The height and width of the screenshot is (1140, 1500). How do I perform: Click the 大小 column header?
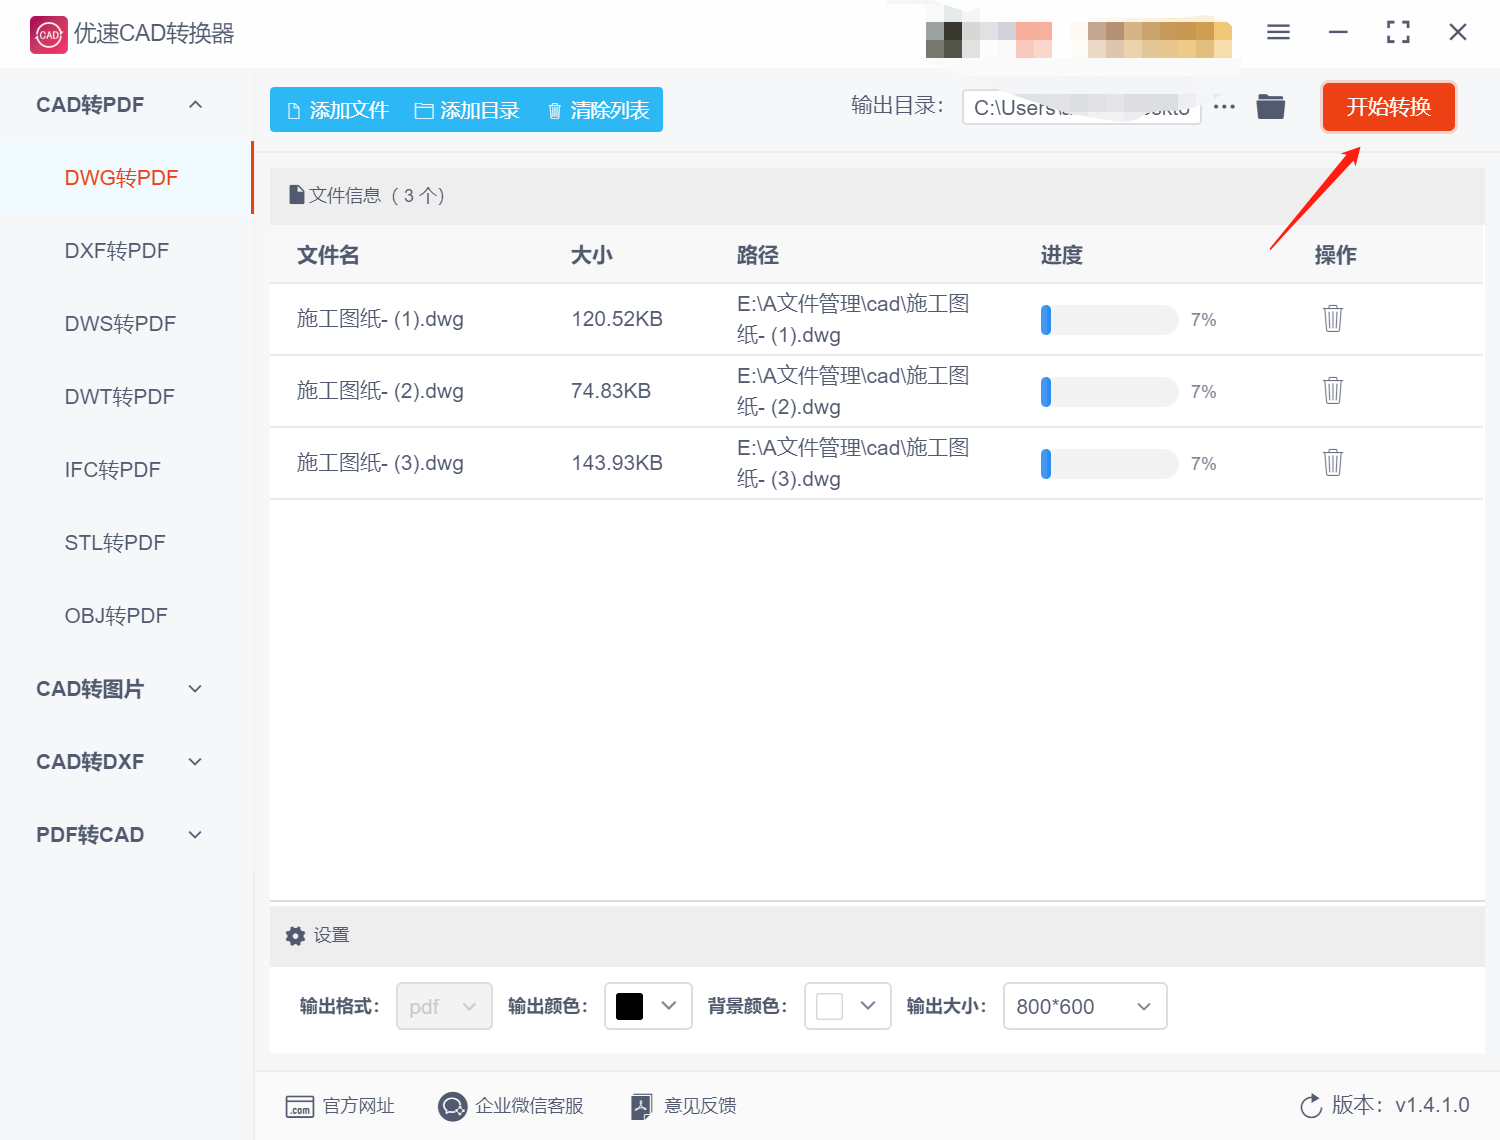(x=591, y=255)
